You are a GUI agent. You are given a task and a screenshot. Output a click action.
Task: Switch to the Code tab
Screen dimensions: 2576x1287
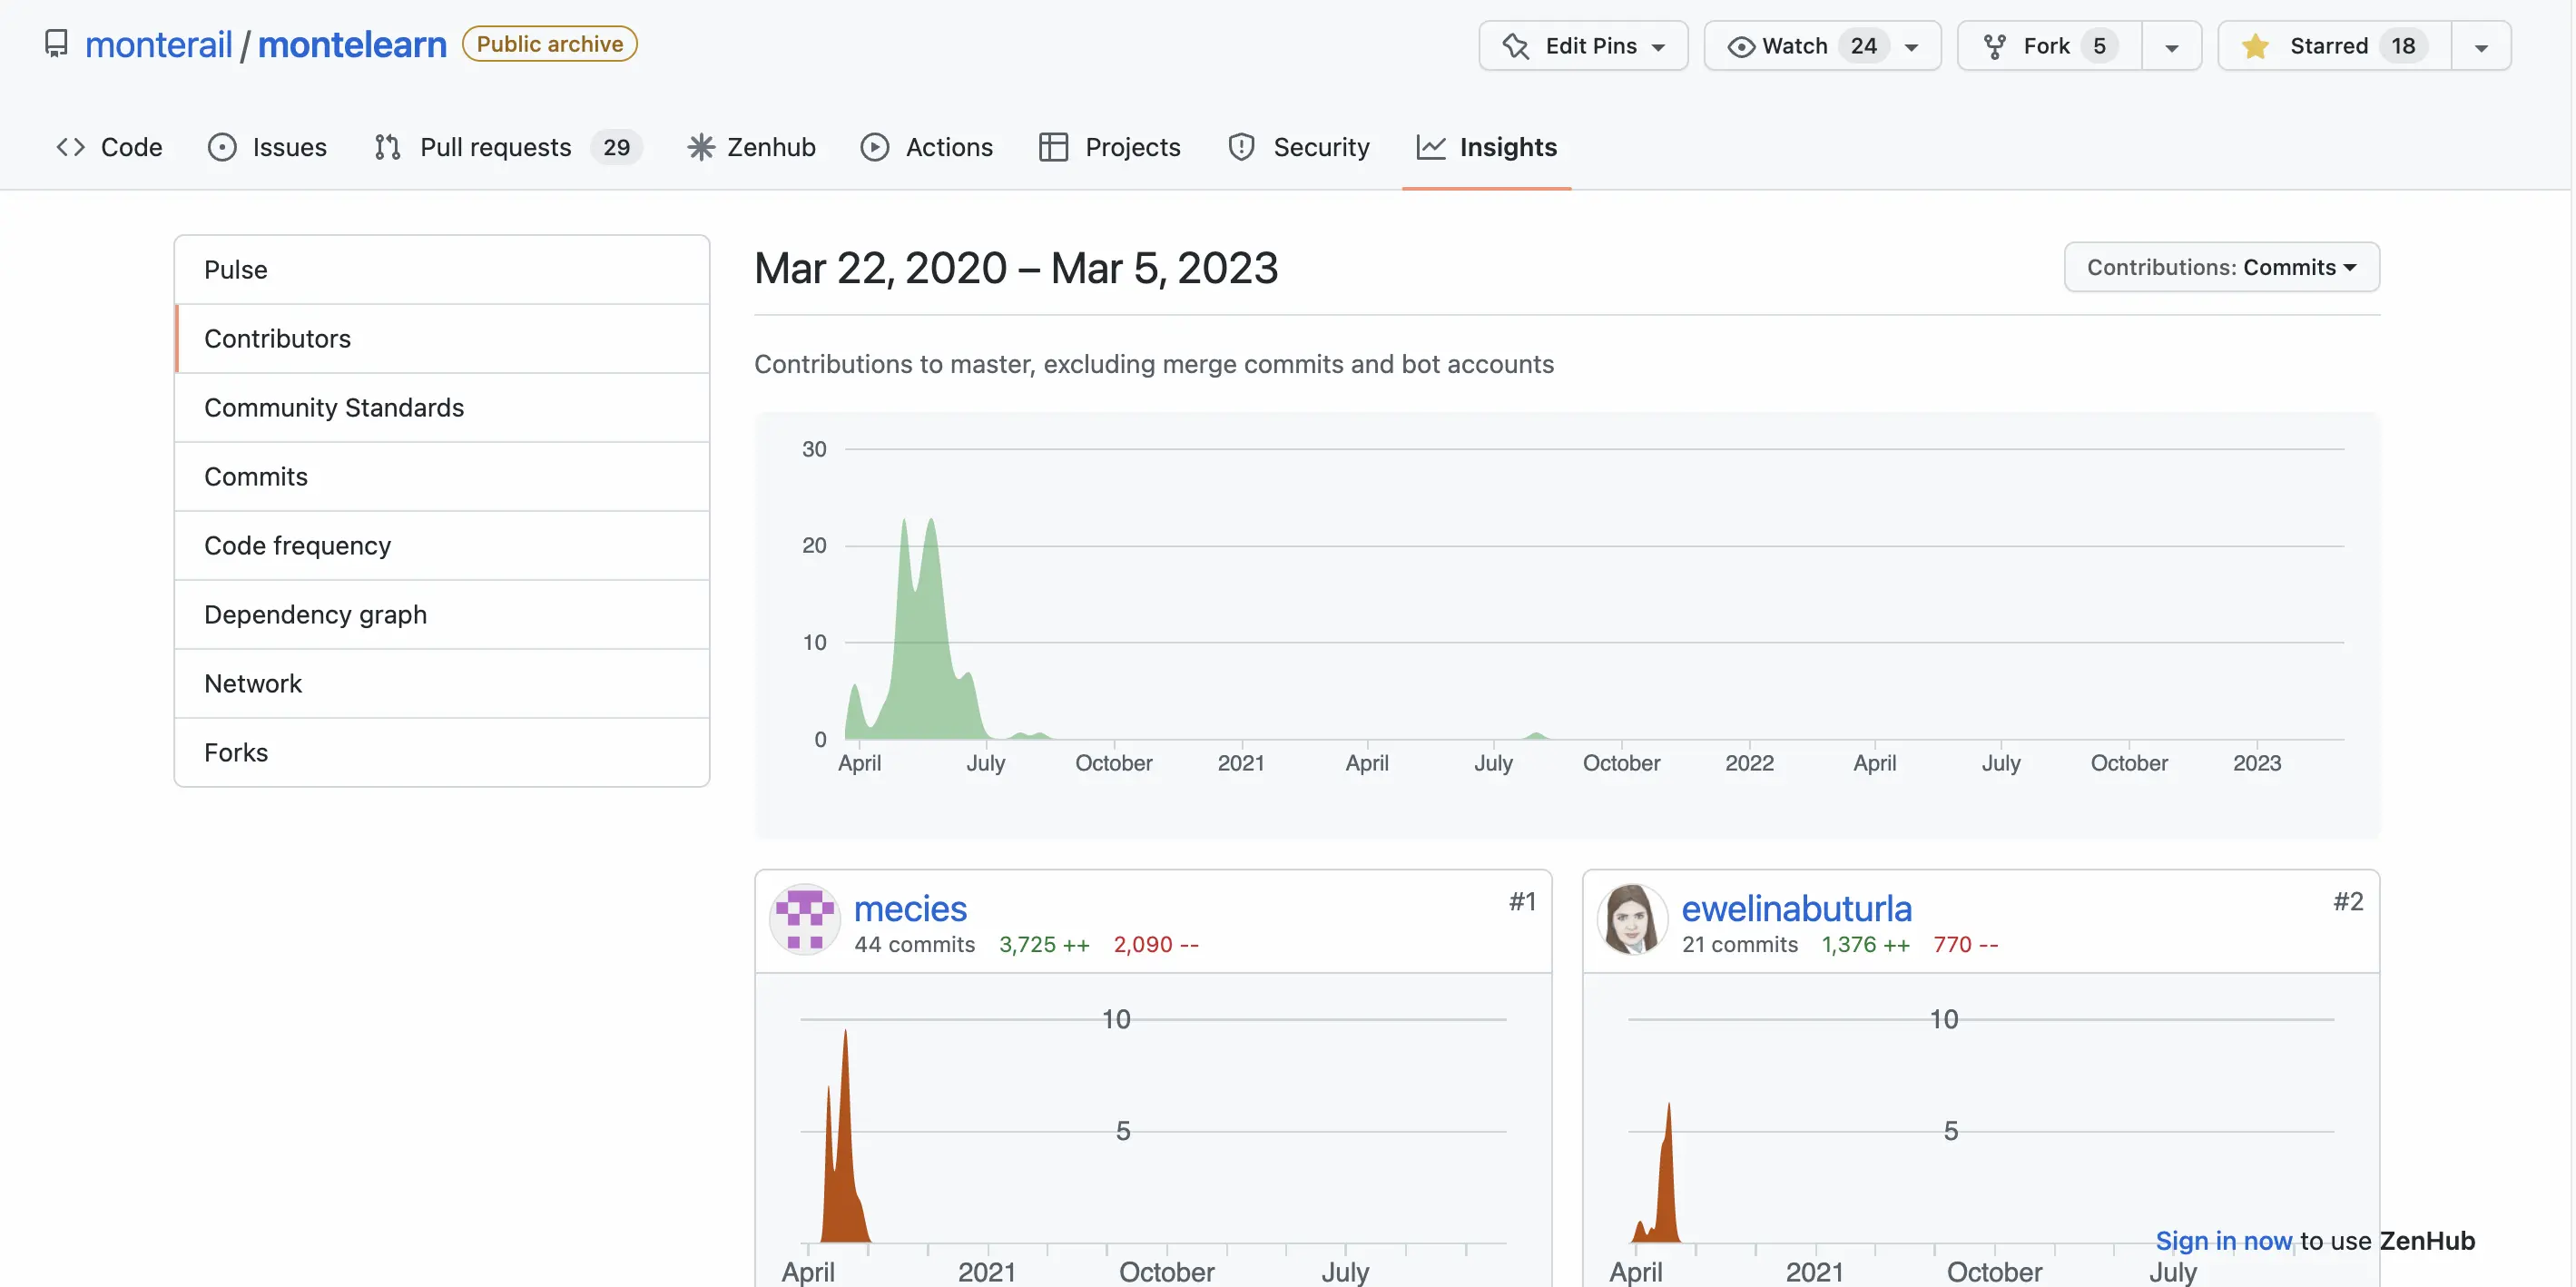point(110,147)
